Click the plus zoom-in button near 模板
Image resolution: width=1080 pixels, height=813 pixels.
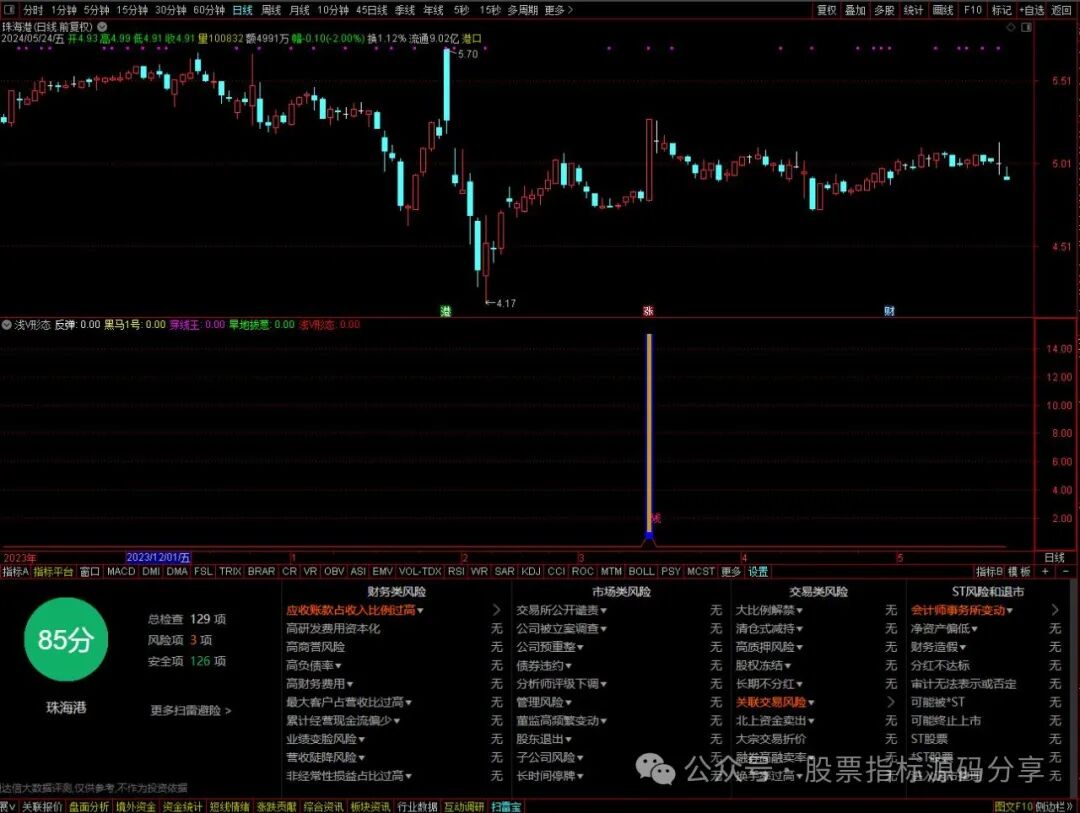(x=1045, y=572)
